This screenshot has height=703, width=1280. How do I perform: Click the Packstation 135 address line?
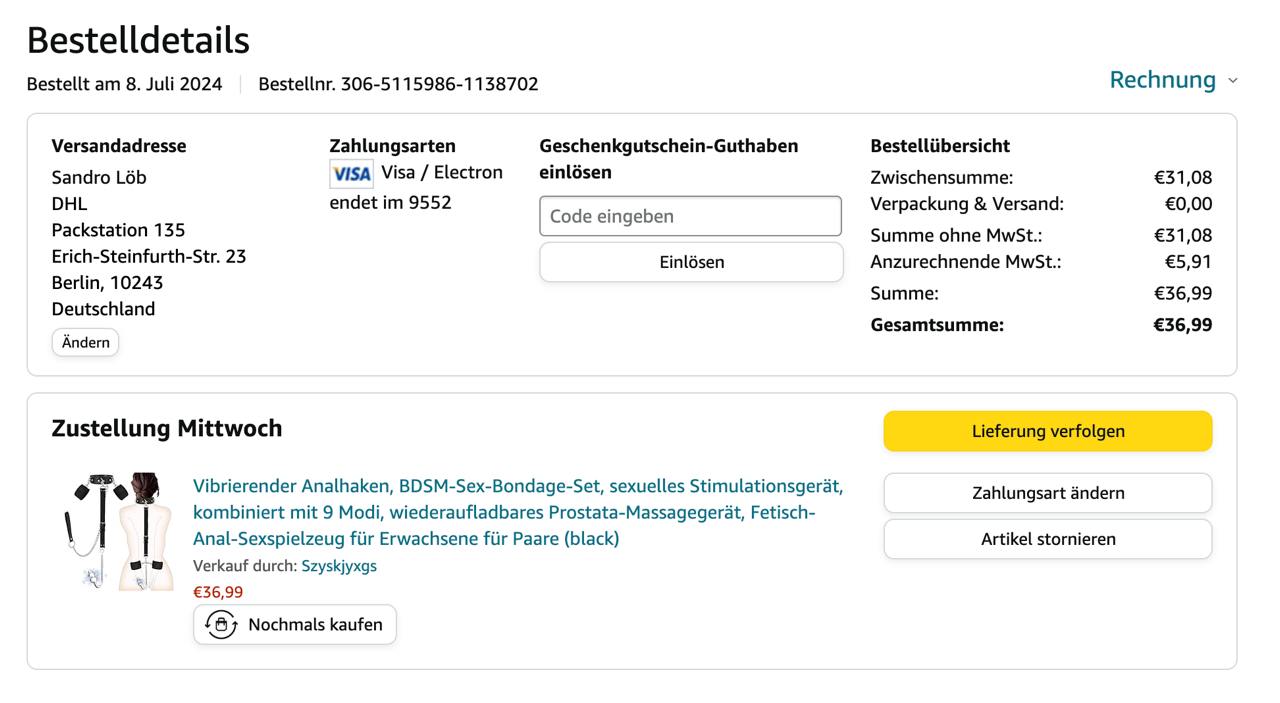tap(118, 230)
